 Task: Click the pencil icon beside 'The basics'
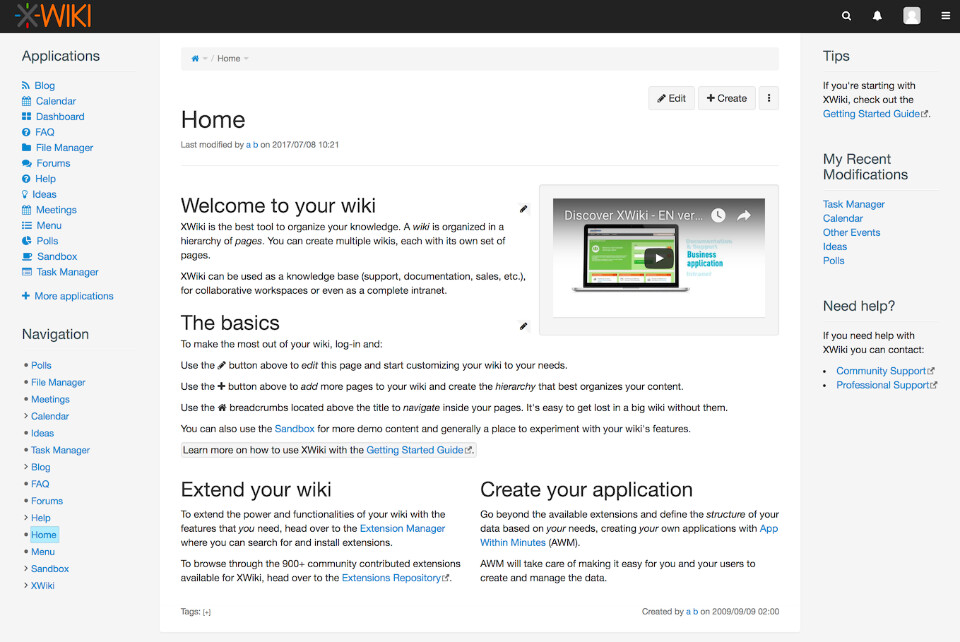(523, 326)
